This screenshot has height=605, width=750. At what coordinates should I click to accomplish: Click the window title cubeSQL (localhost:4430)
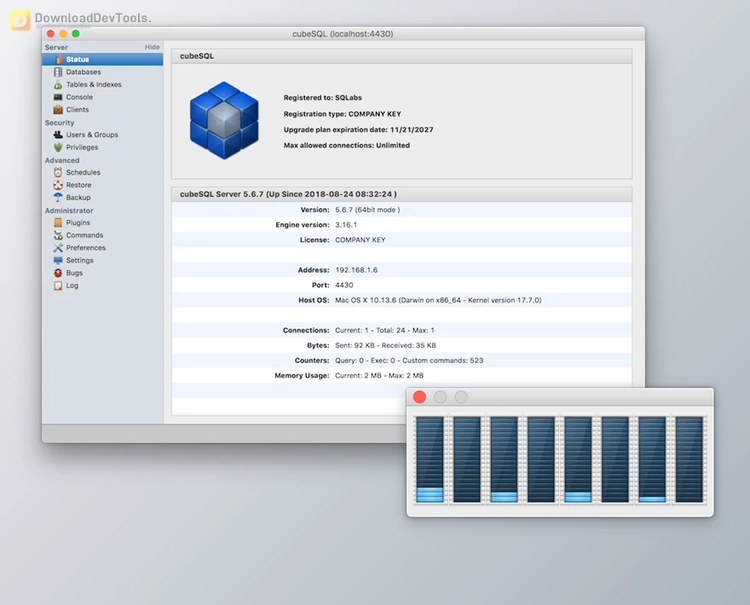[x=342, y=34]
